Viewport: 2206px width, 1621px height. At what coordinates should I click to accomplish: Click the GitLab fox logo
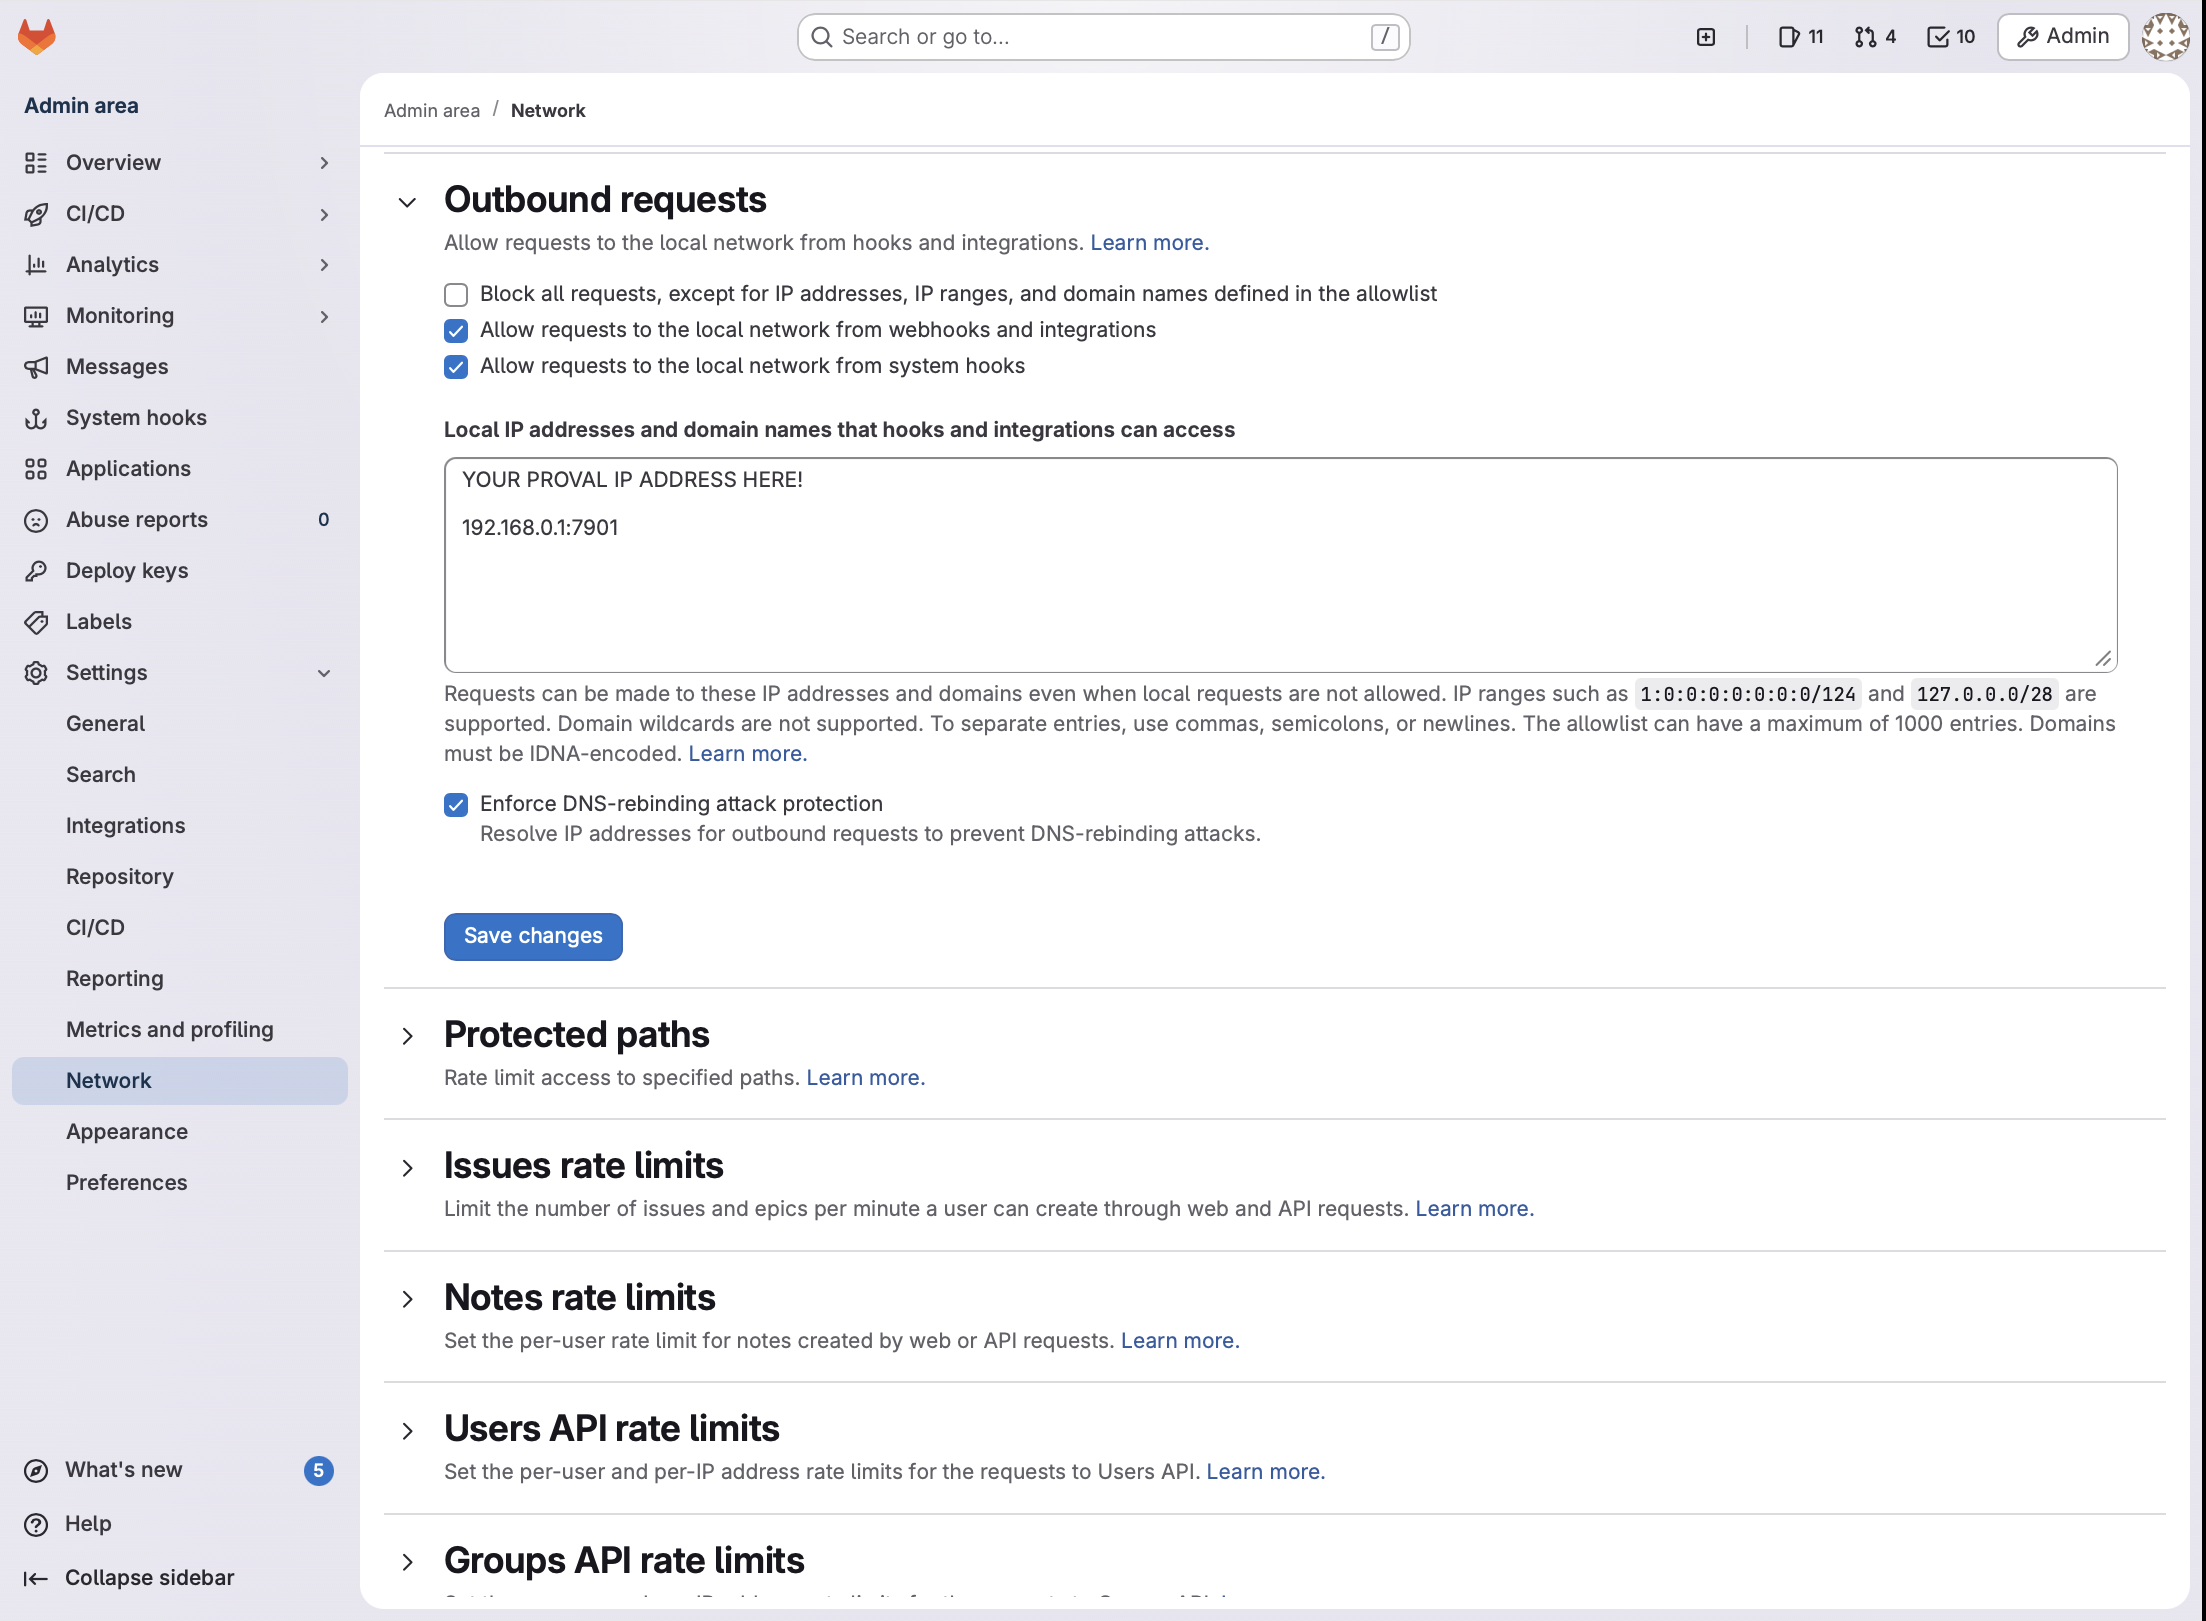37,37
